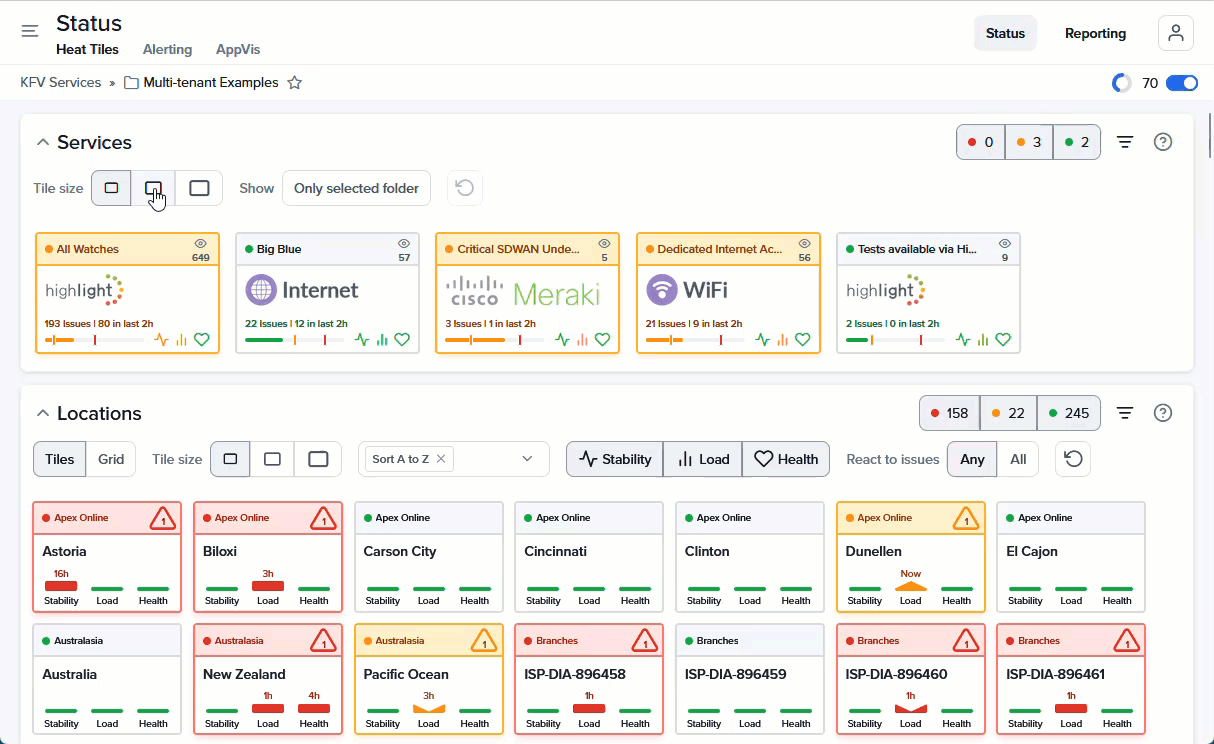Switch to the Alerting tab
Image resolution: width=1214 pixels, height=744 pixels.
point(167,49)
